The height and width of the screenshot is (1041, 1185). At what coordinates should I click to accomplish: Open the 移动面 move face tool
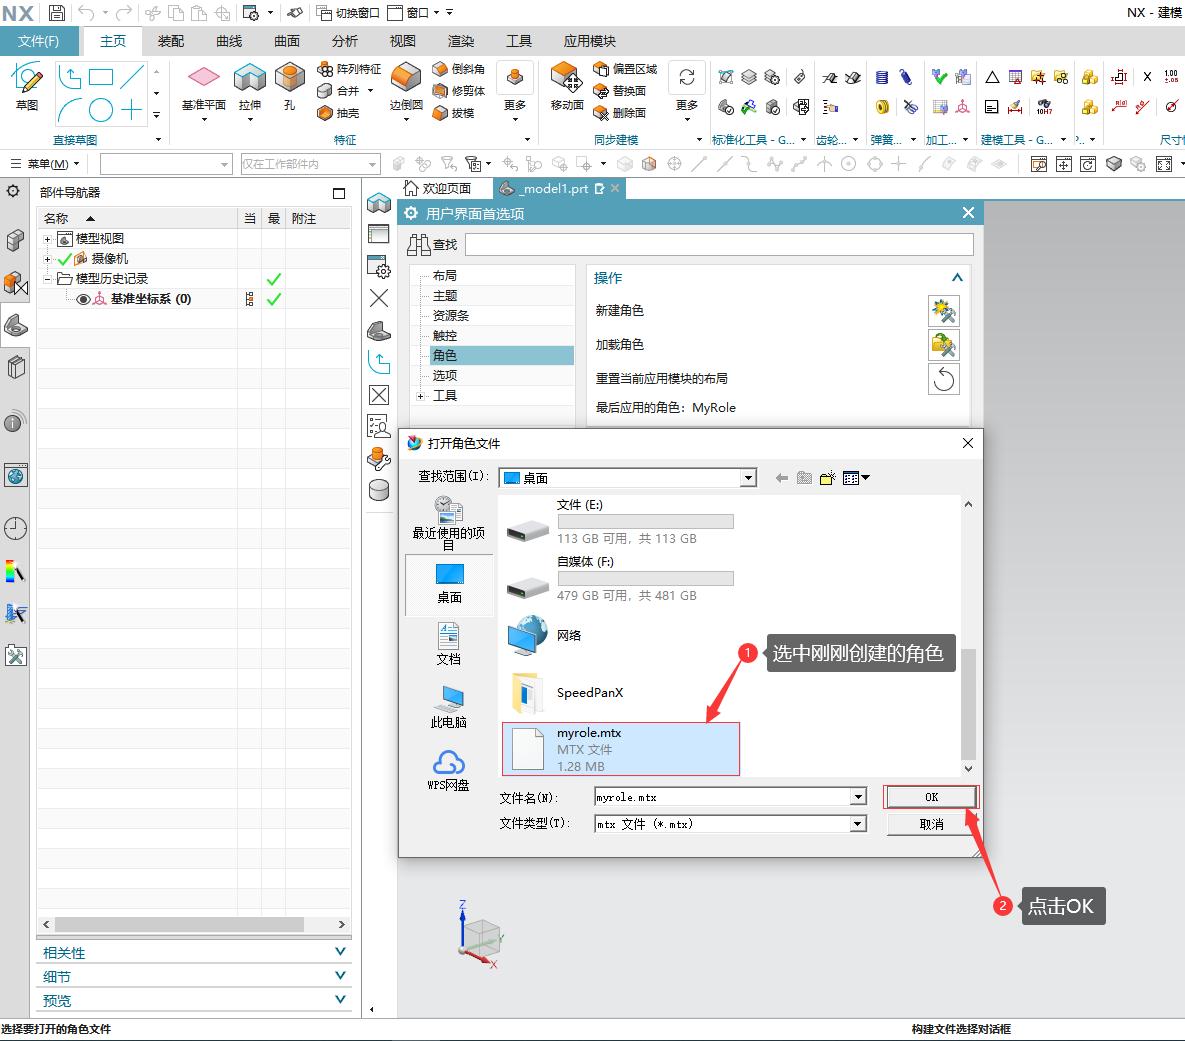coord(566,79)
